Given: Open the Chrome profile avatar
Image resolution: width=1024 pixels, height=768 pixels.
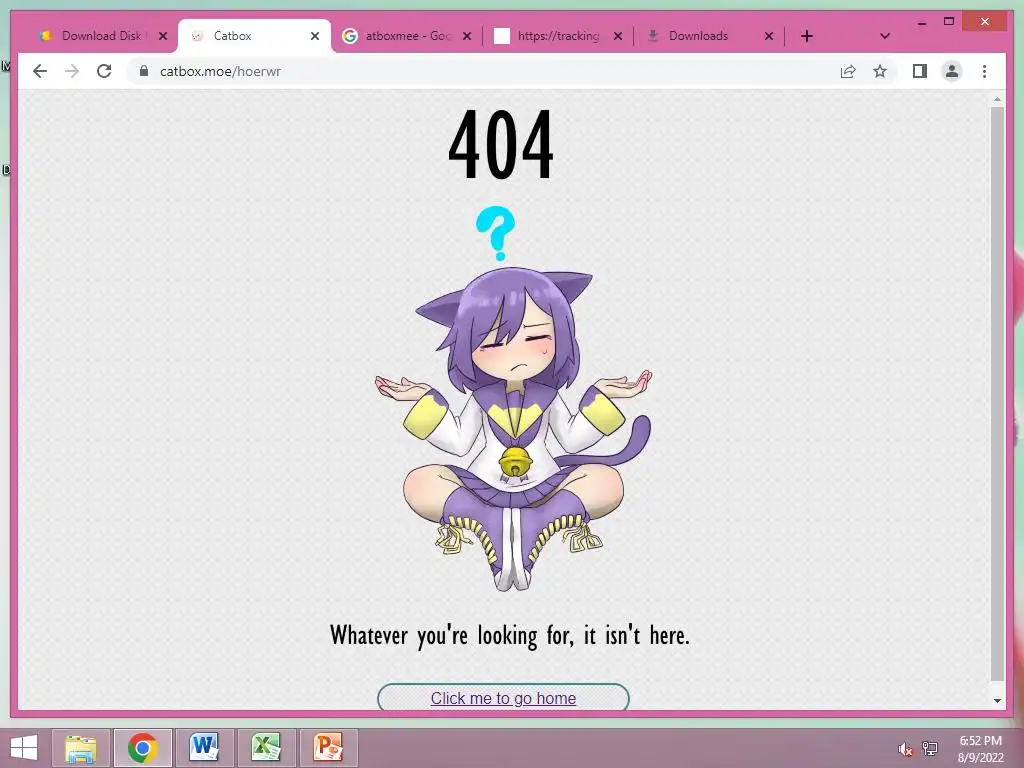Looking at the screenshot, I should pos(952,71).
